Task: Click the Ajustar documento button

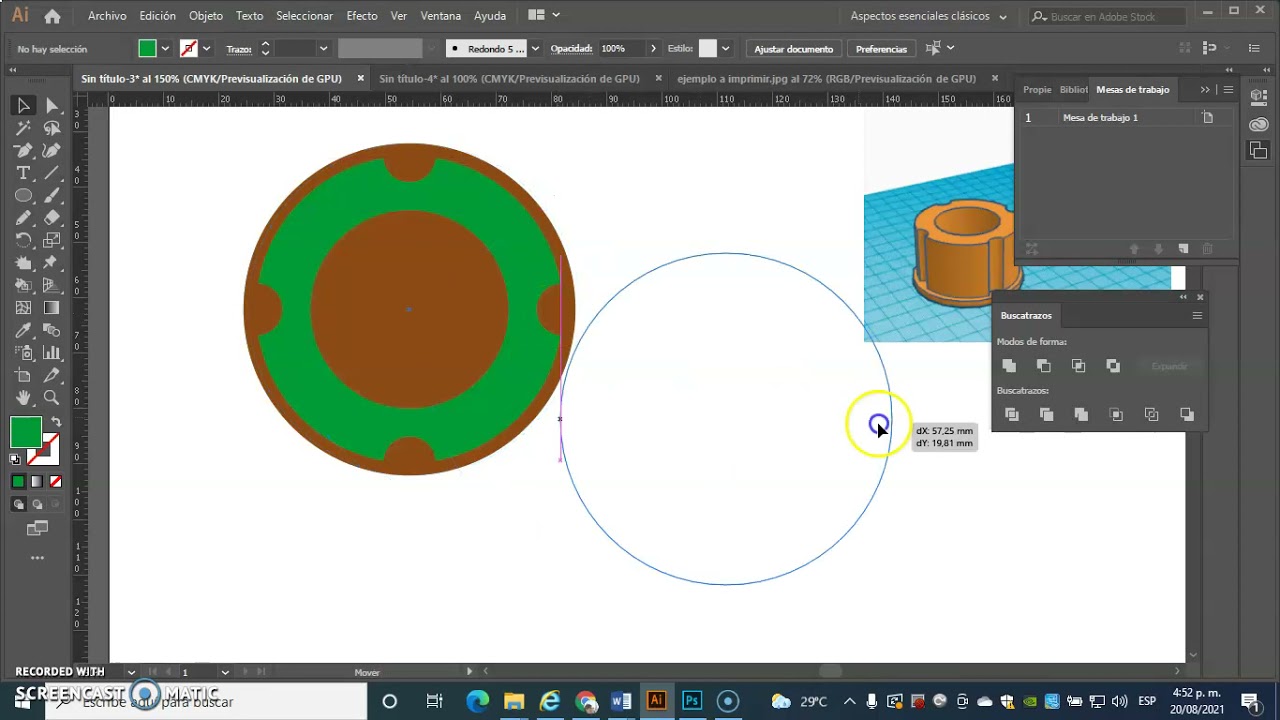Action: pos(794,48)
